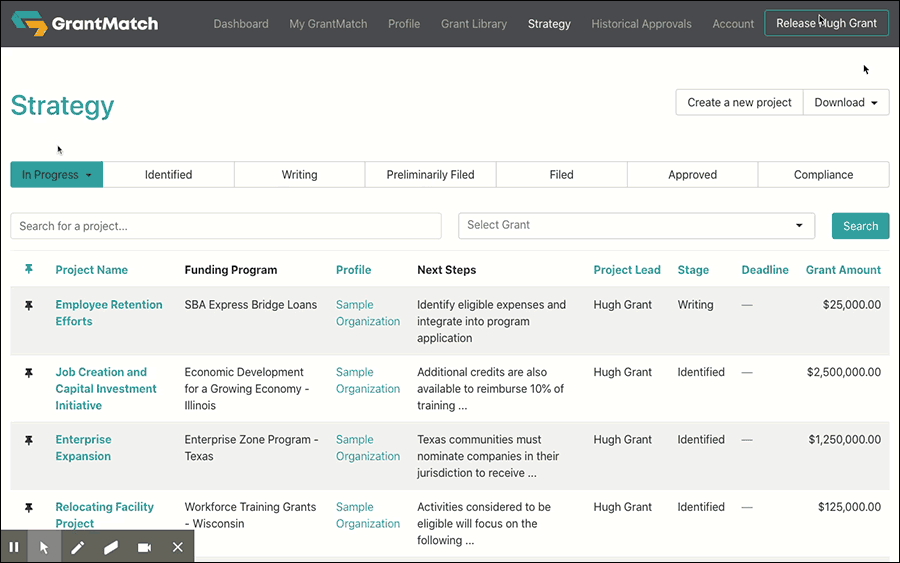Screen dimensions: 900x563
Task: Open the Relocating Facility Project link
Action: coord(104,515)
